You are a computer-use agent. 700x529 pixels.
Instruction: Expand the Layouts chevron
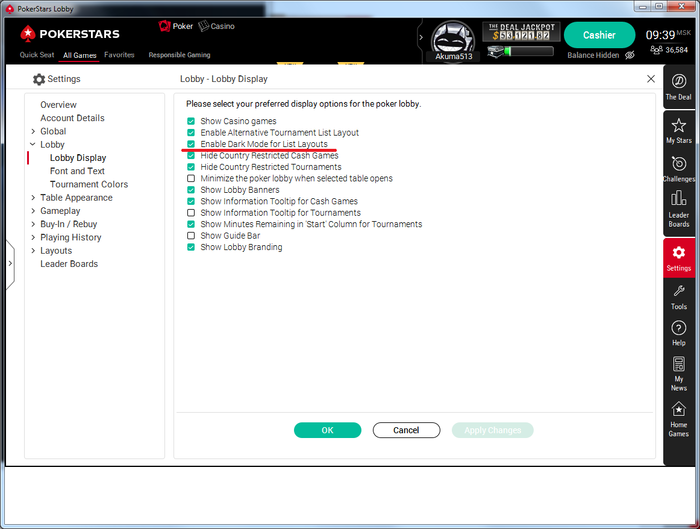point(33,250)
